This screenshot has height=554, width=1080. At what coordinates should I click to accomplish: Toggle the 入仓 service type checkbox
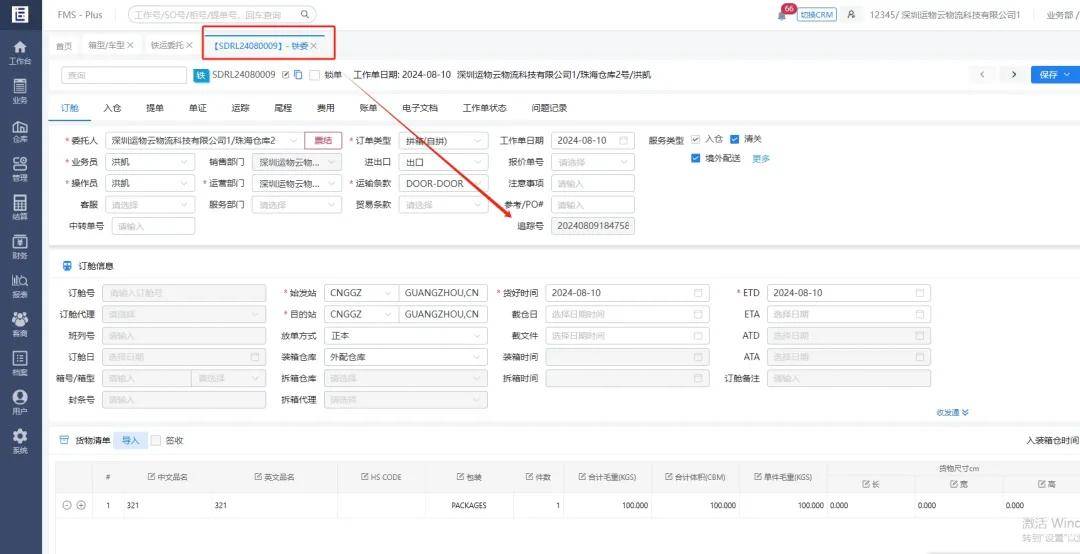[x=696, y=139]
